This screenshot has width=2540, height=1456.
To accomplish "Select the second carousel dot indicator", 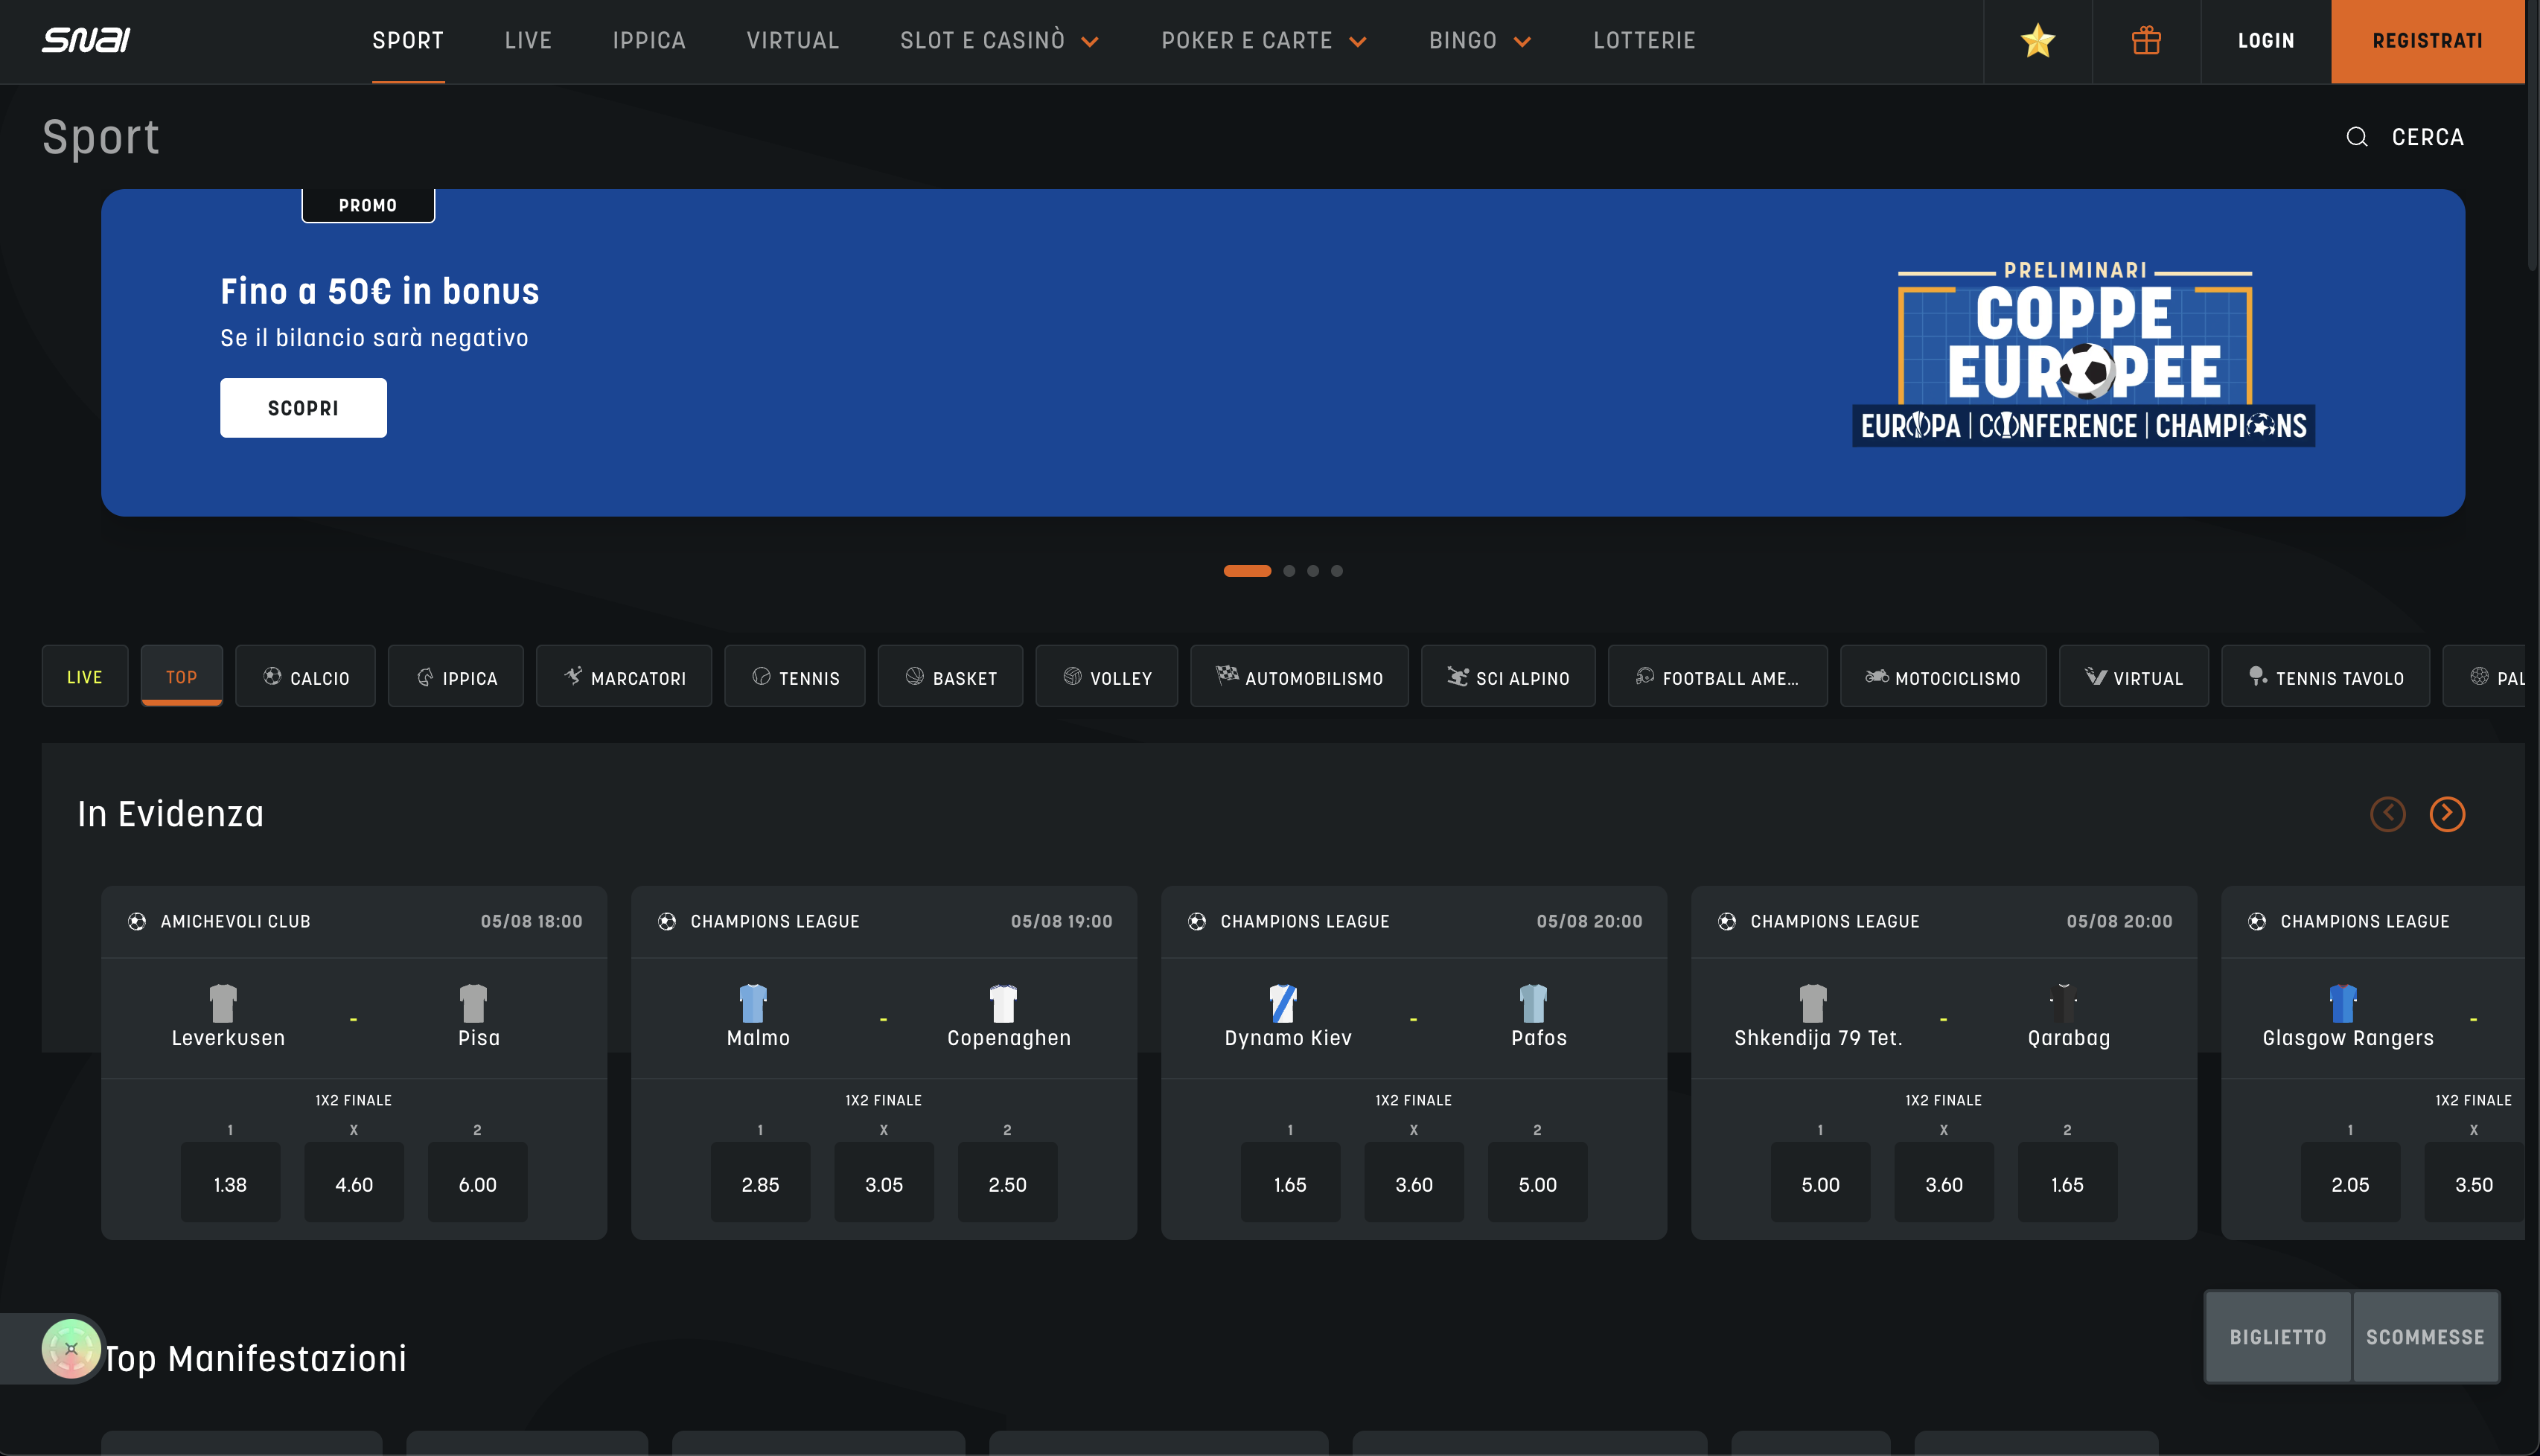I will click(1289, 571).
